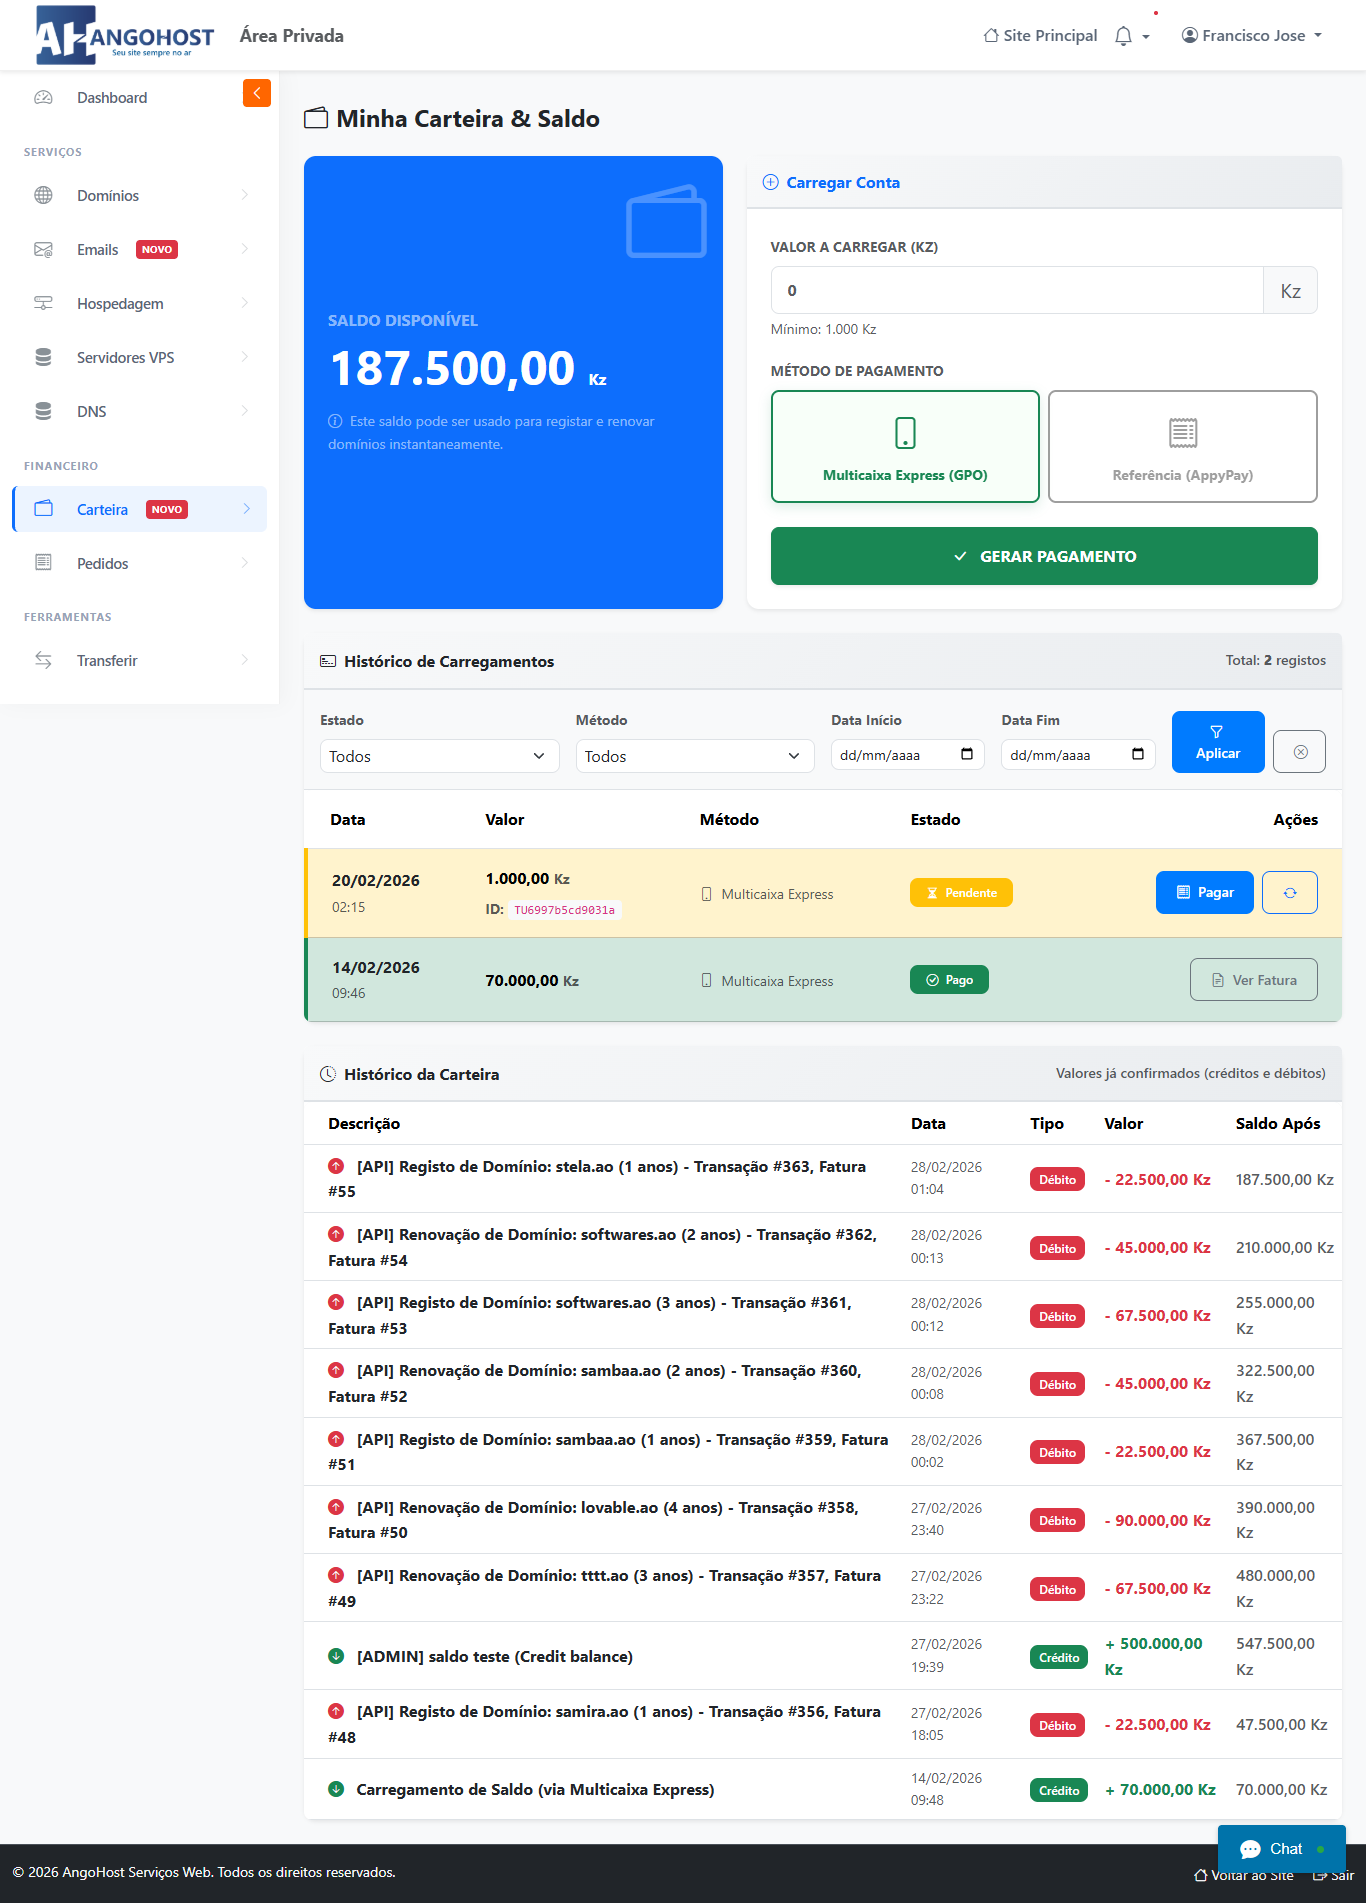Click the Dashboard gauge icon
This screenshot has width=1366, height=1903.
[x=43, y=98]
